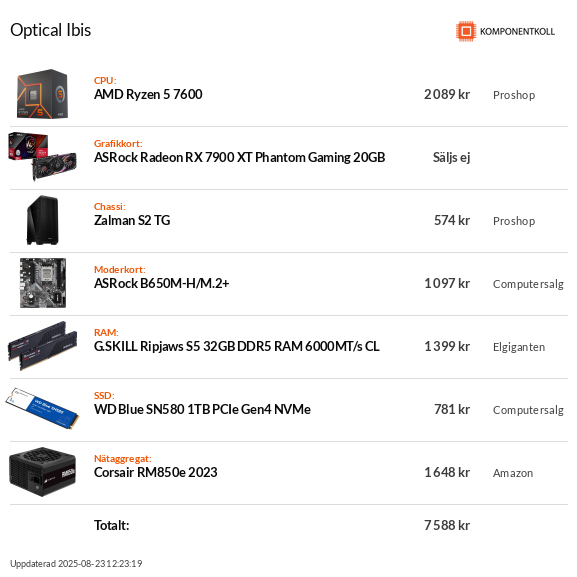The width and height of the screenshot is (577, 577).
Task: Click the Proshop store for the CPU
Action: 514,95
